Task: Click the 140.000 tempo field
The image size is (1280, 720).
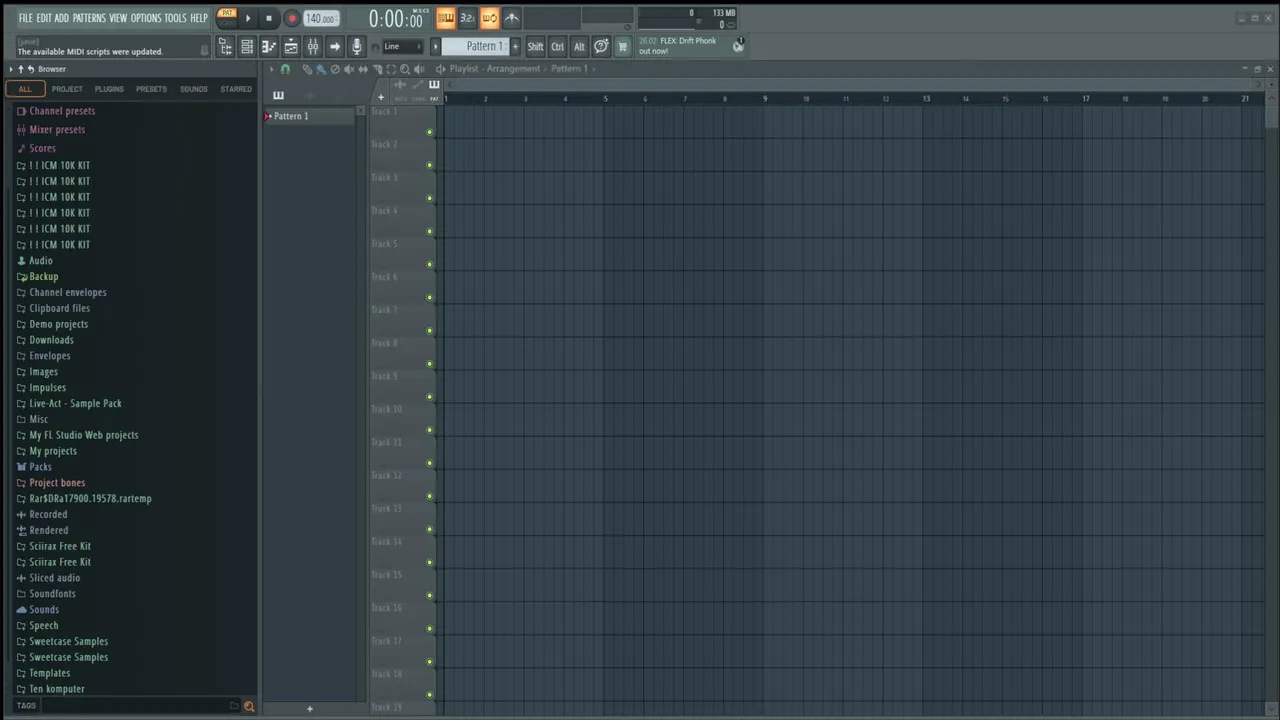Action: click(x=321, y=18)
